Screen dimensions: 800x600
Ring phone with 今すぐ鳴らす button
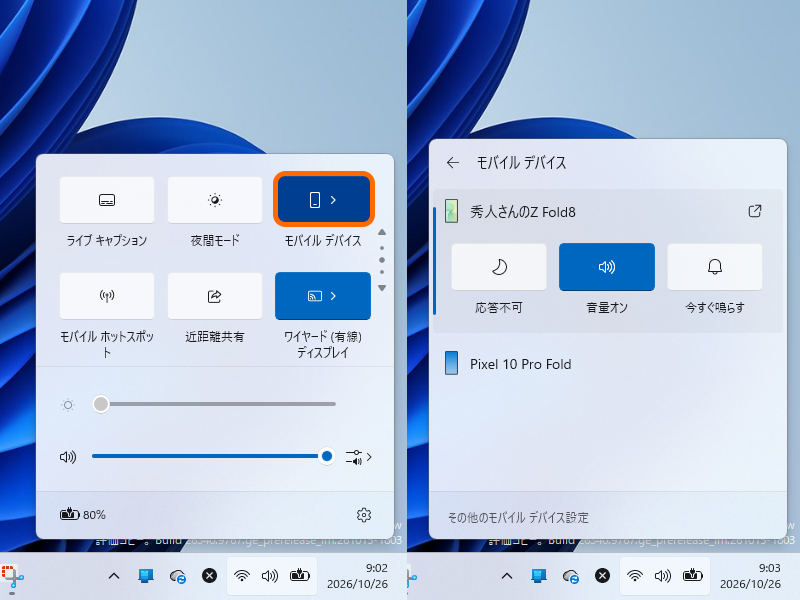tap(715, 267)
